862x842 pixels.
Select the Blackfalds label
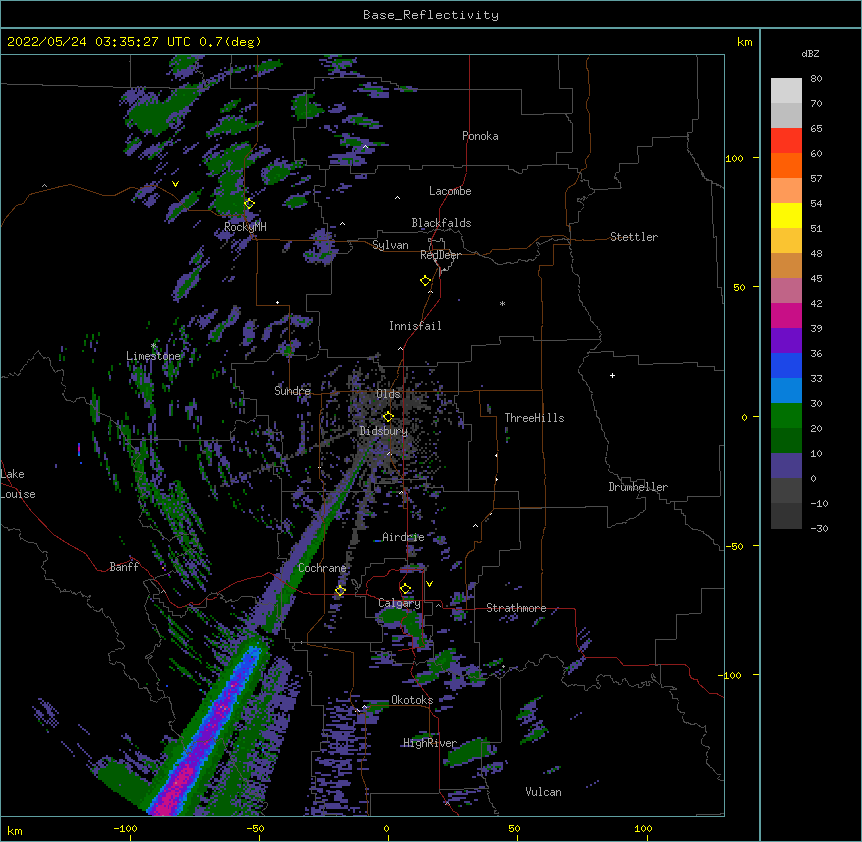tap(441, 223)
